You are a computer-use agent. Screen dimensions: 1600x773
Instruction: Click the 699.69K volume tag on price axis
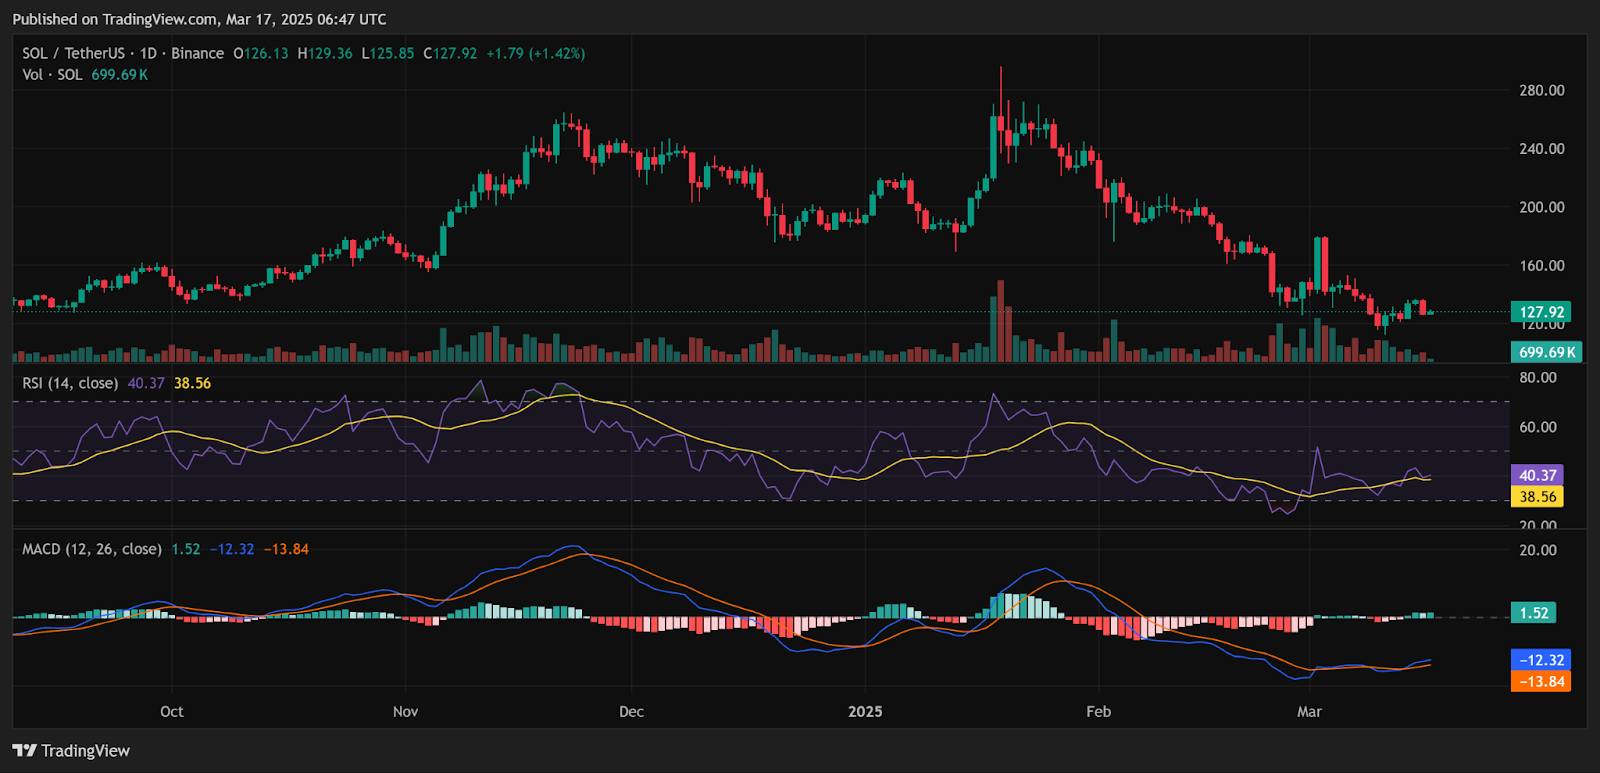coord(1546,352)
